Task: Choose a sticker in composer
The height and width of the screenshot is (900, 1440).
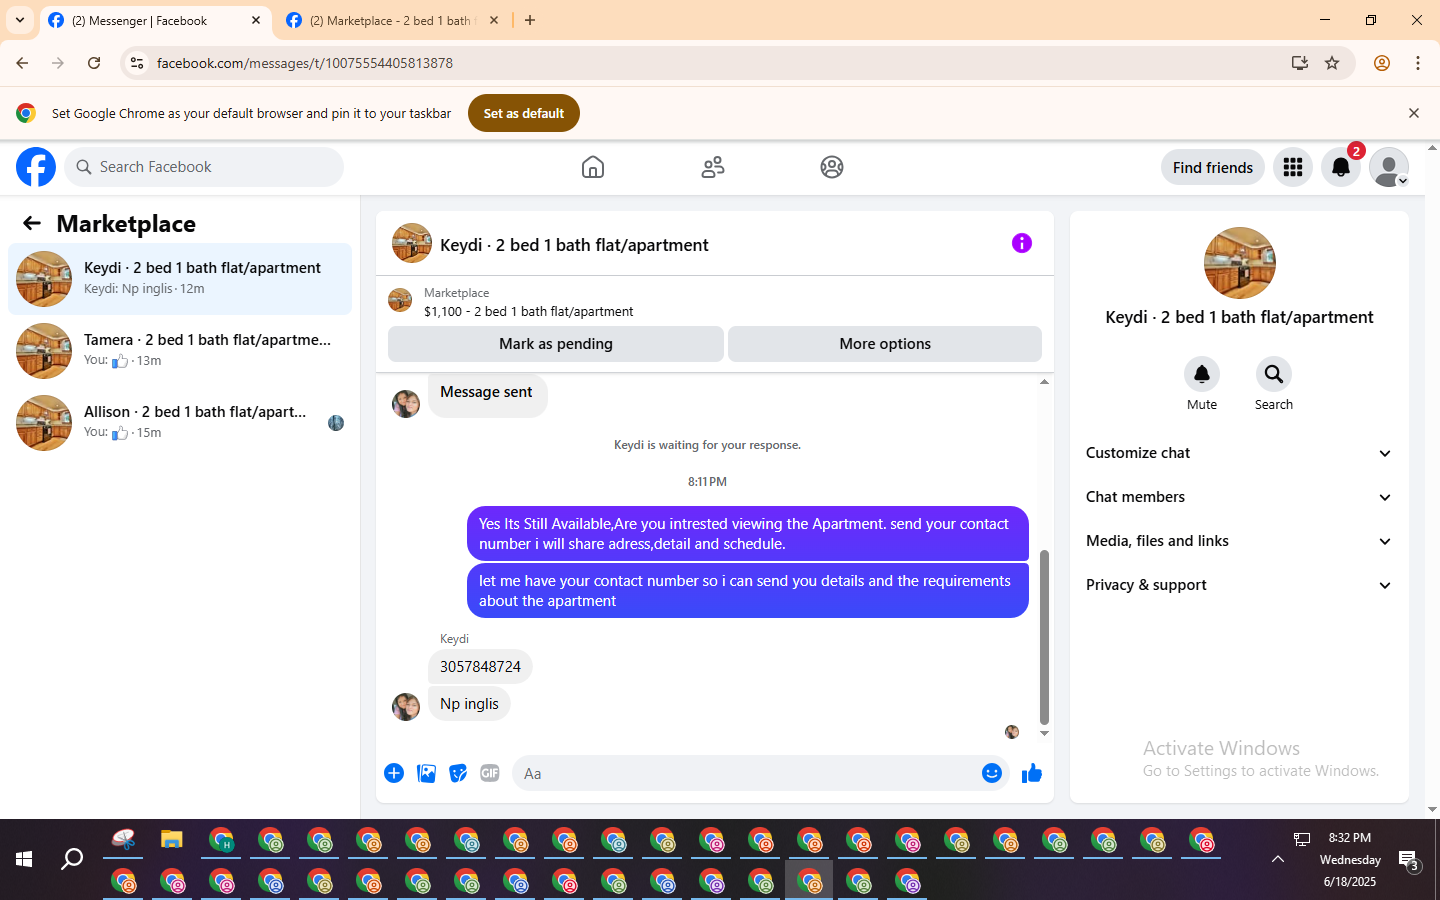Action: tap(458, 773)
